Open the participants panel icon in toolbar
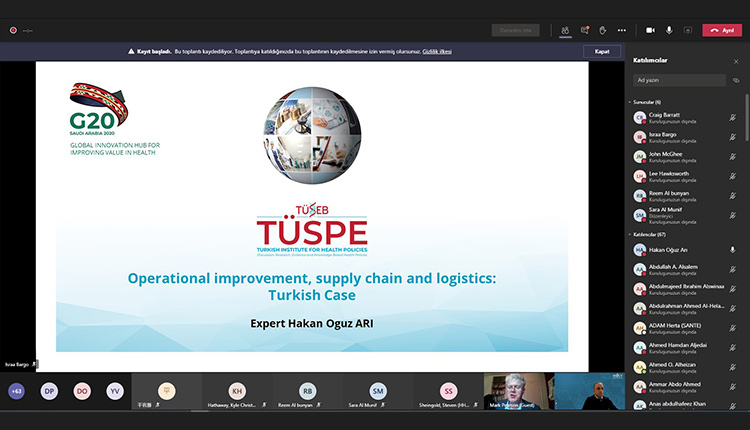 [566, 30]
